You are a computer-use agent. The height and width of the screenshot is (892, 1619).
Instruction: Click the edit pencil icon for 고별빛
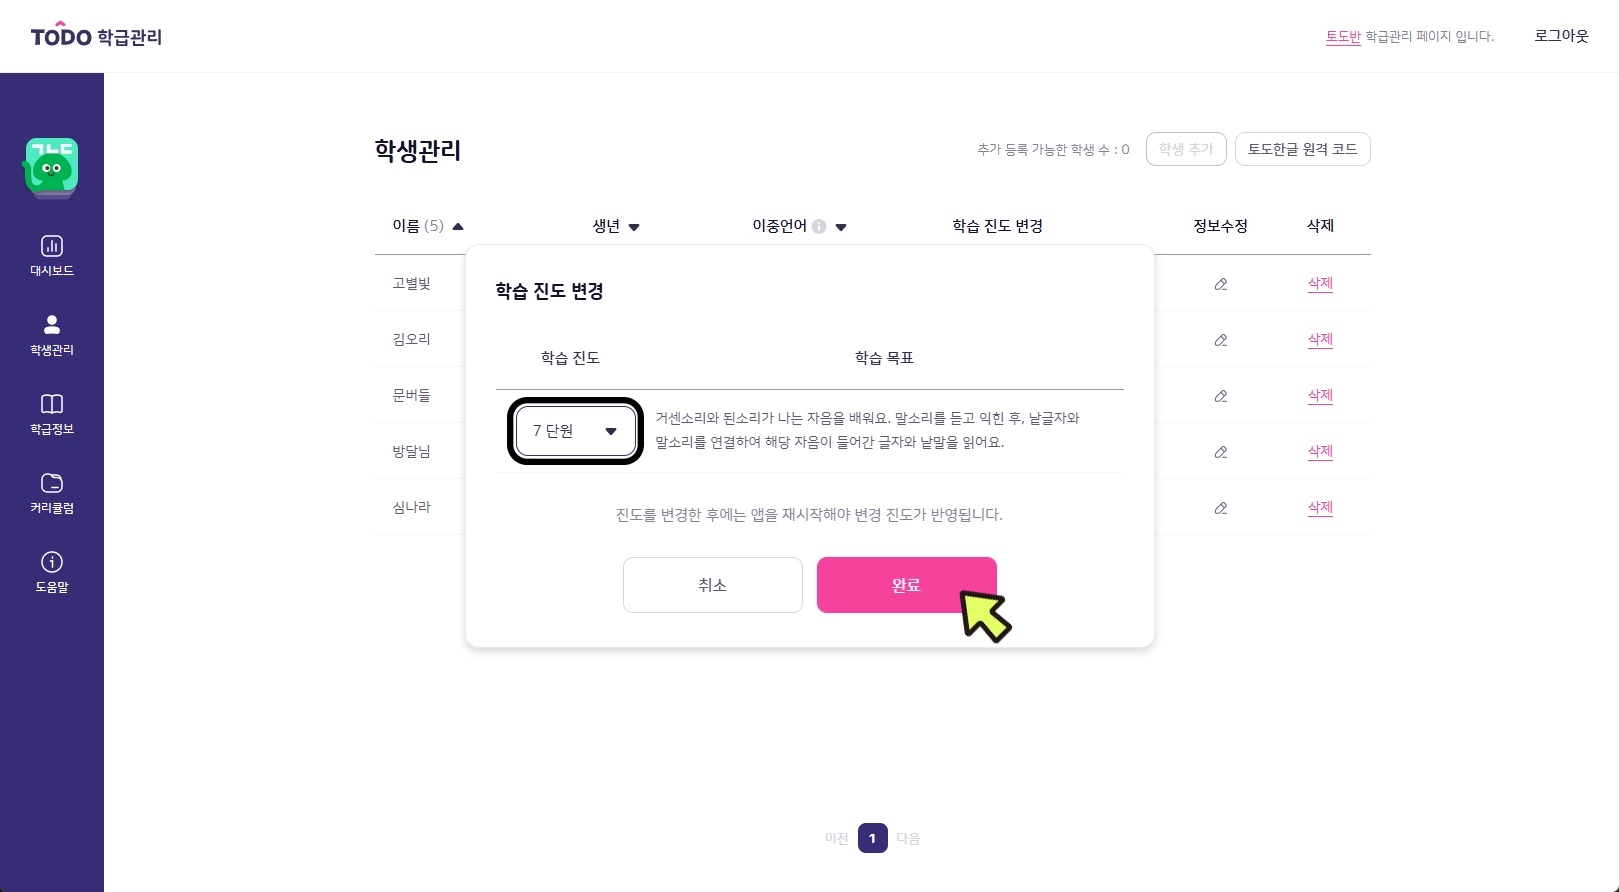[1220, 284]
